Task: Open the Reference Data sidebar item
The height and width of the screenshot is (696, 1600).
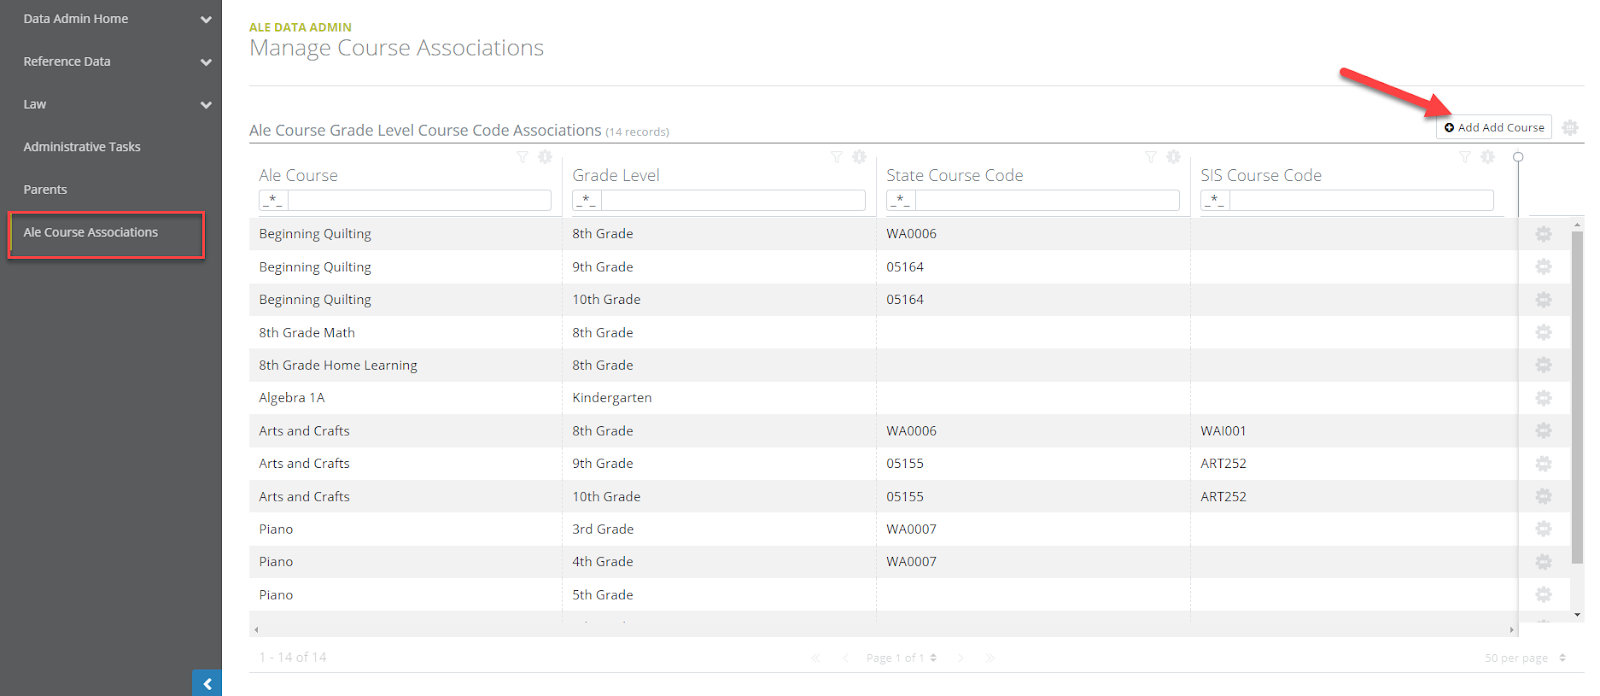Action: click(67, 62)
